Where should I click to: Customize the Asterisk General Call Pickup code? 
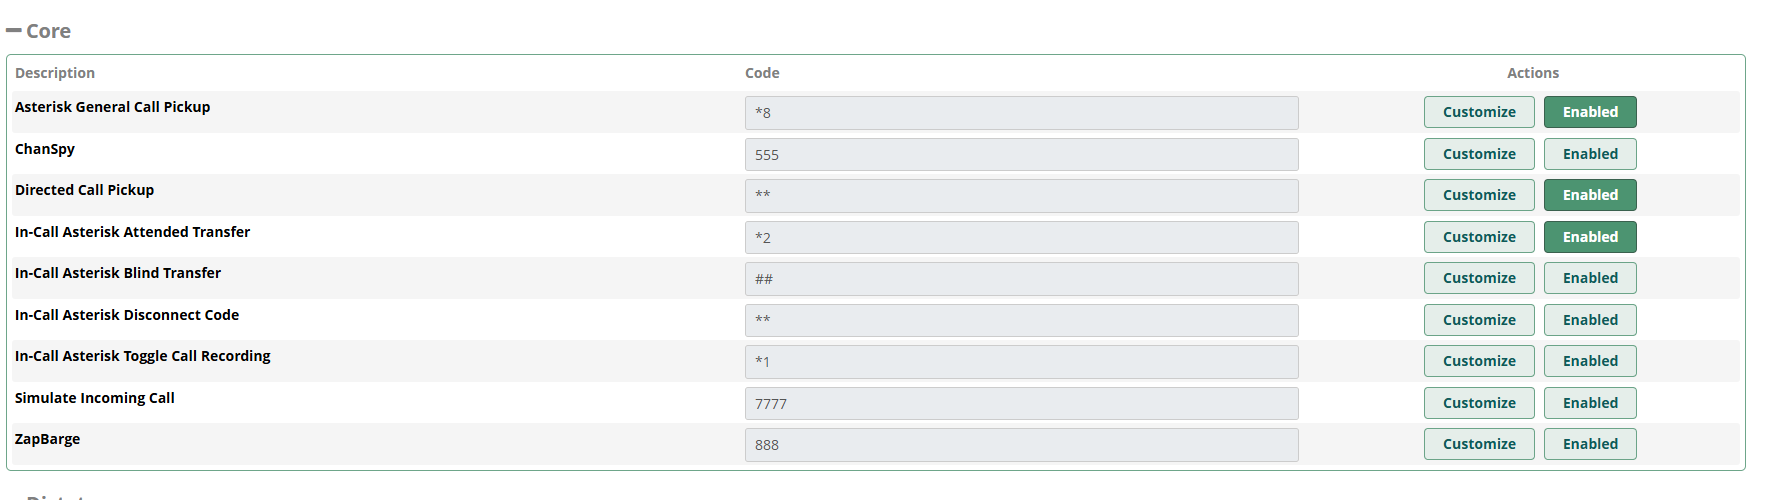tap(1478, 112)
